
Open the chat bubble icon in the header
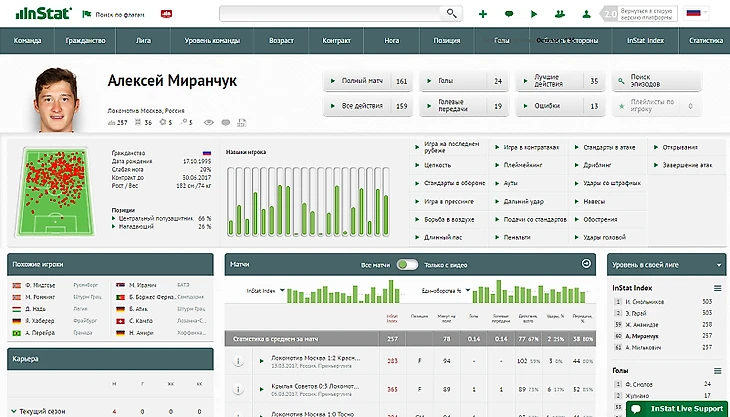pyautogui.click(x=509, y=14)
